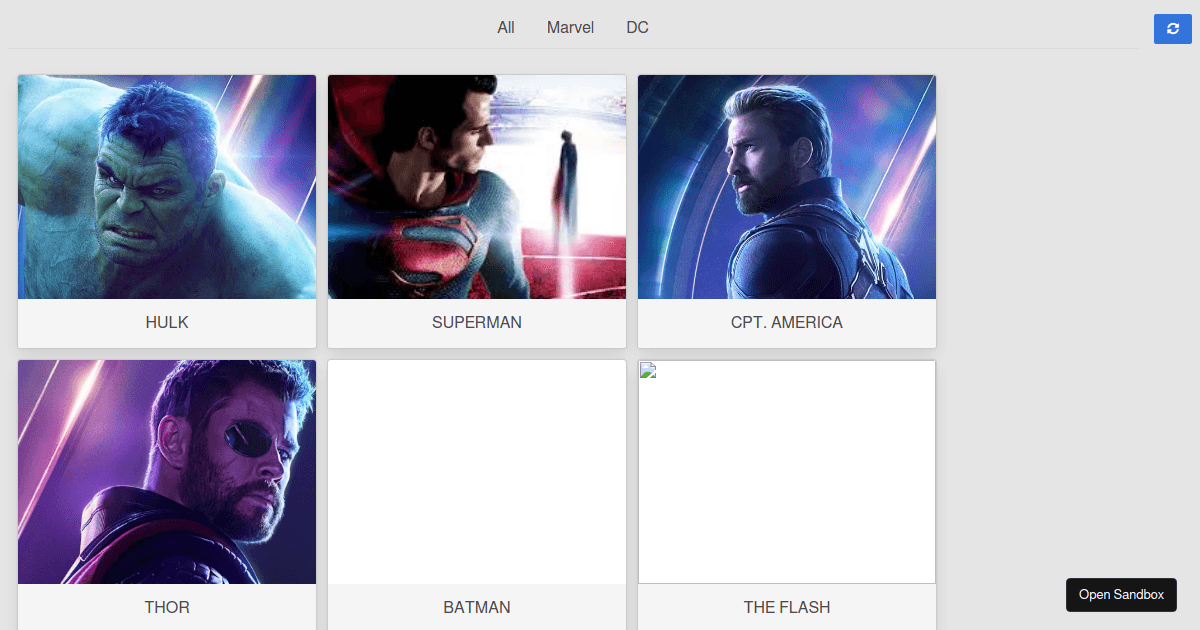Click the HULK caption text

point(167,323)
